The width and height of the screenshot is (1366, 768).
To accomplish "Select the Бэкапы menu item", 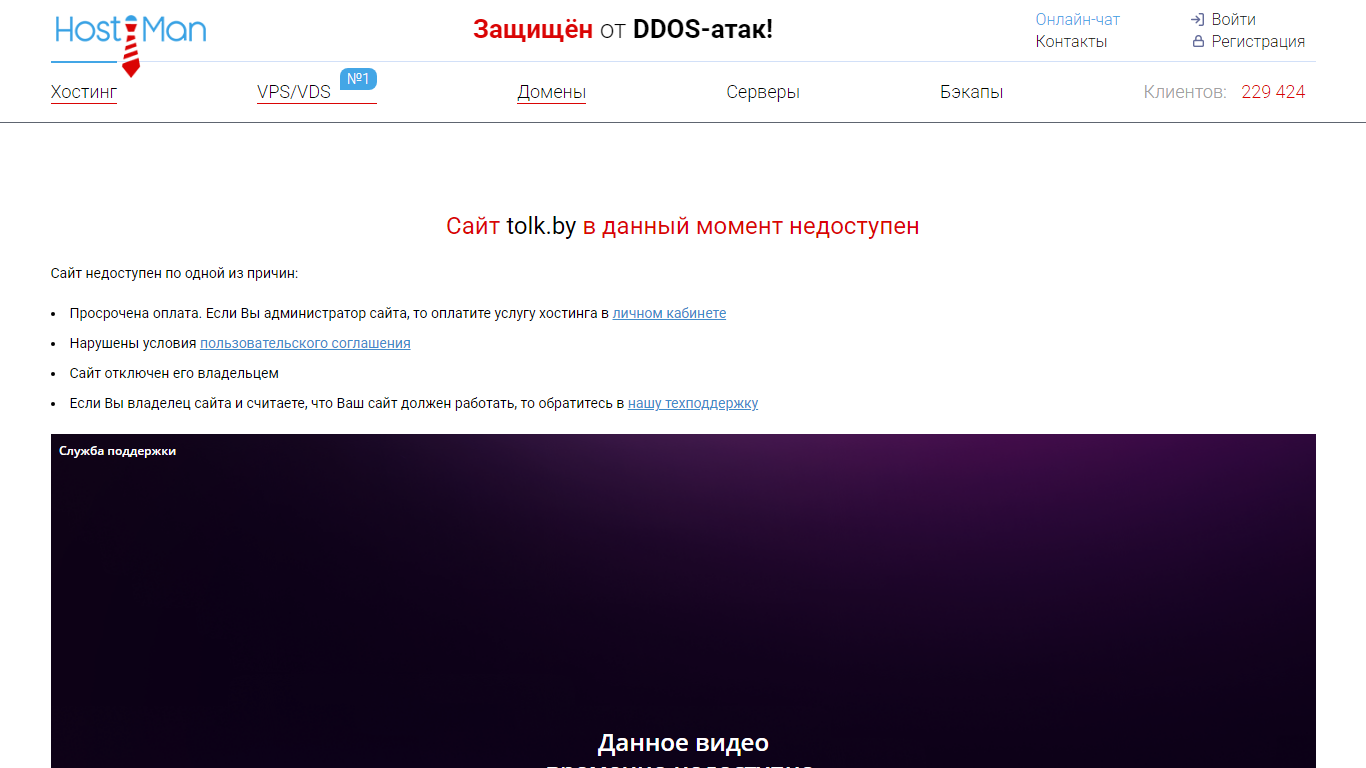I will pos(971,92).
